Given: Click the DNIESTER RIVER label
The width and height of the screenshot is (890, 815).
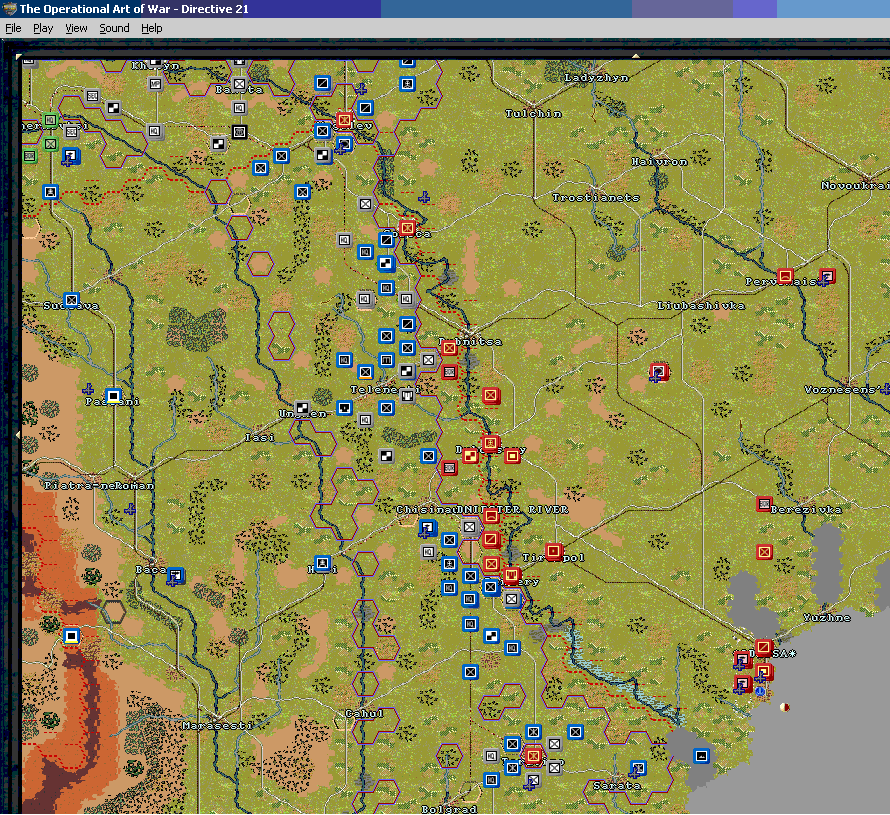Looking at the screenshot, I should tap(512, 510).
